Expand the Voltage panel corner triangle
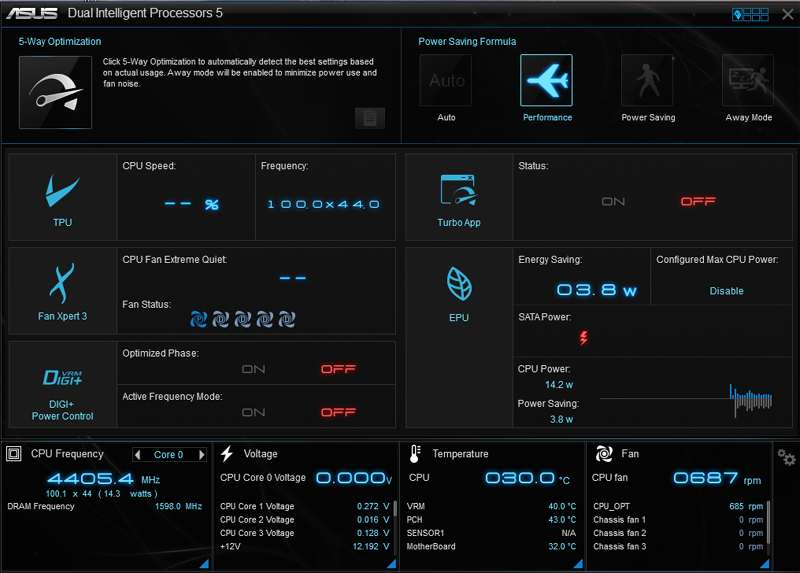The image size is (800, 573). [x=392, y=565]
